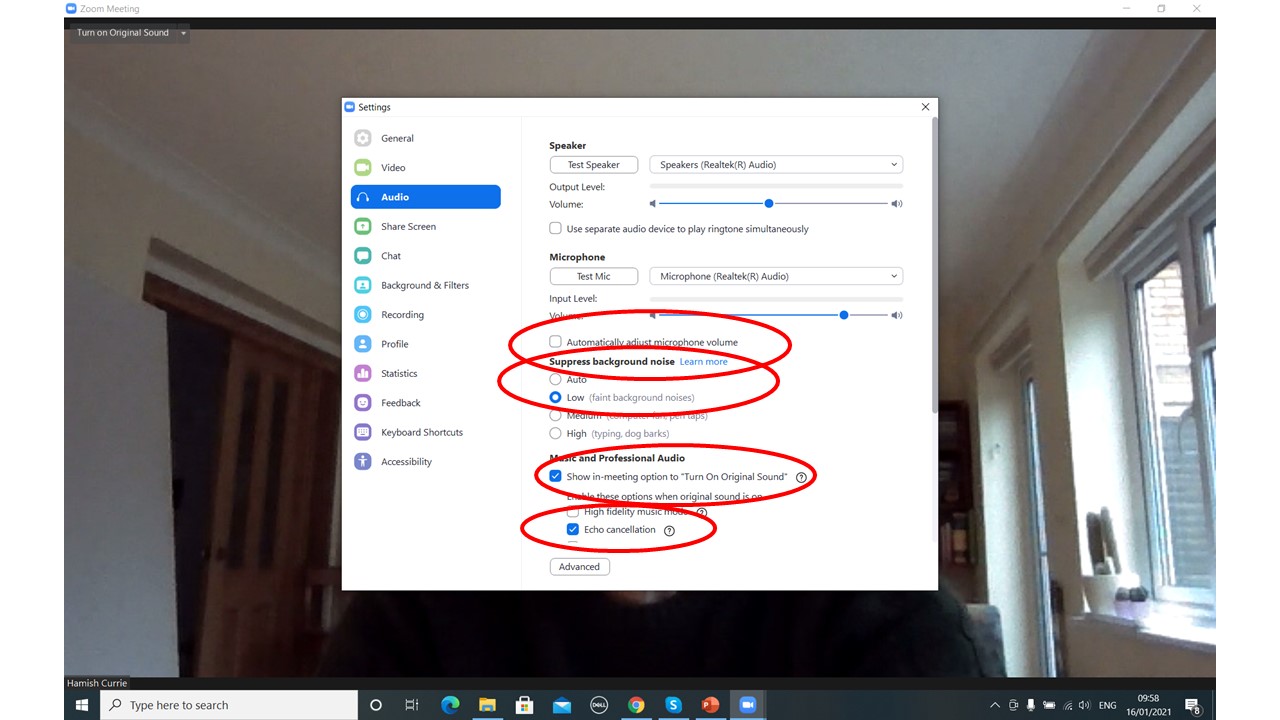Choose High noise suppression radio button

tap(556, 434)
